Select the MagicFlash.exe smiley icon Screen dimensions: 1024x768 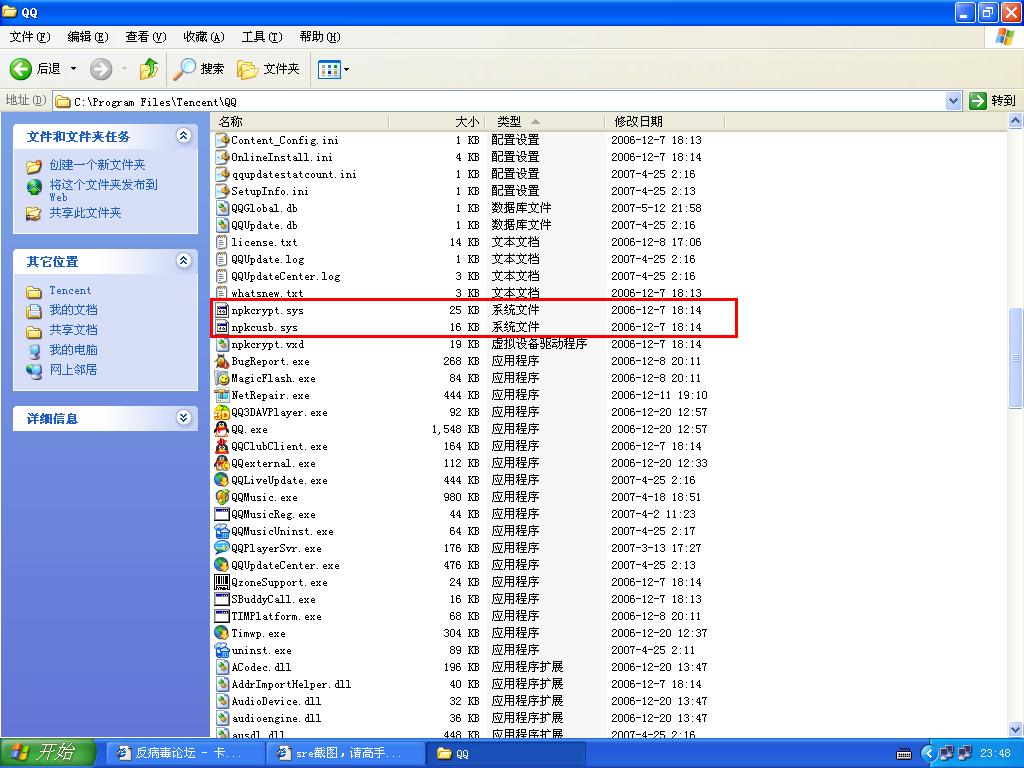[222, 378]
